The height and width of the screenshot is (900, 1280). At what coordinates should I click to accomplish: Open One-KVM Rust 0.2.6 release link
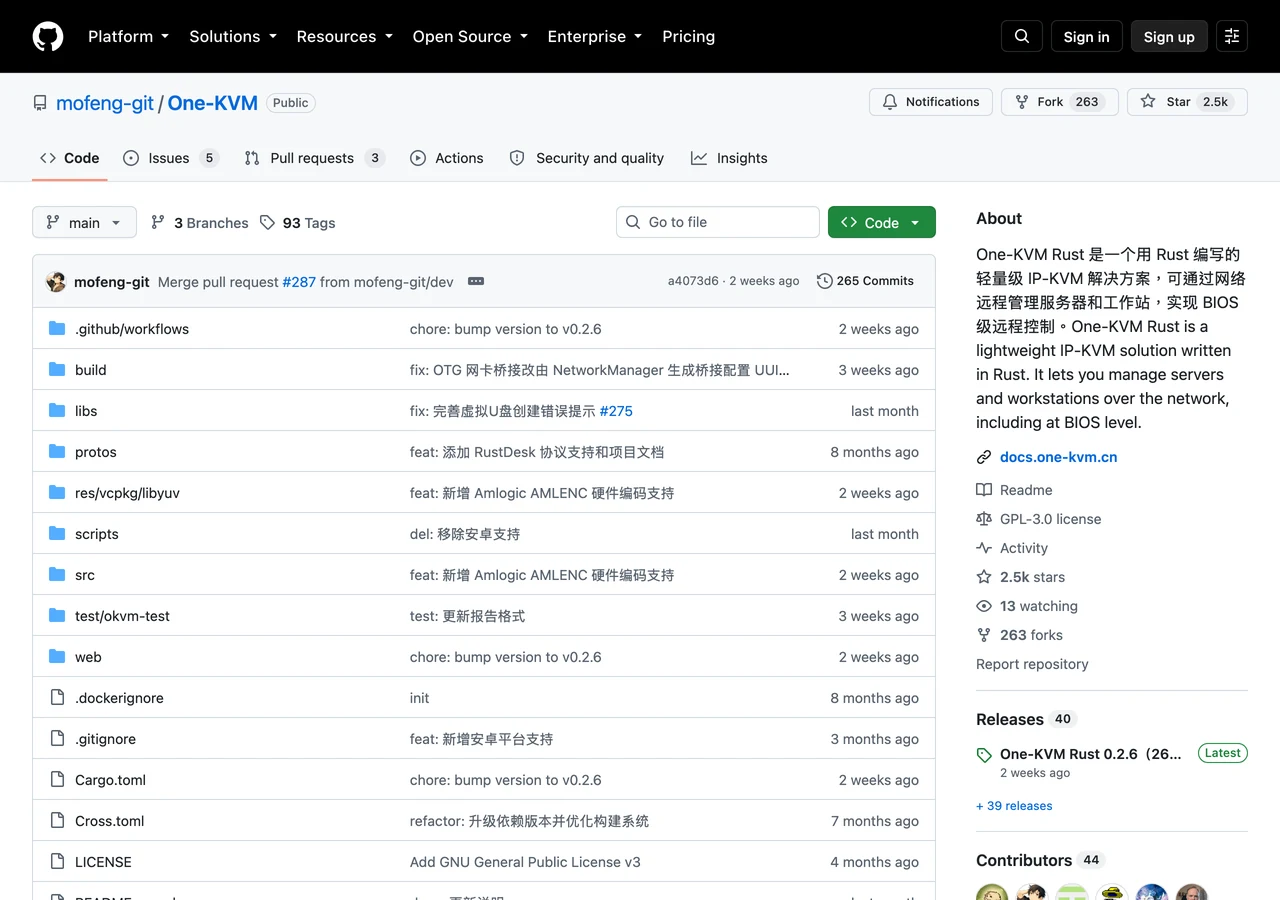(1090, 754)
